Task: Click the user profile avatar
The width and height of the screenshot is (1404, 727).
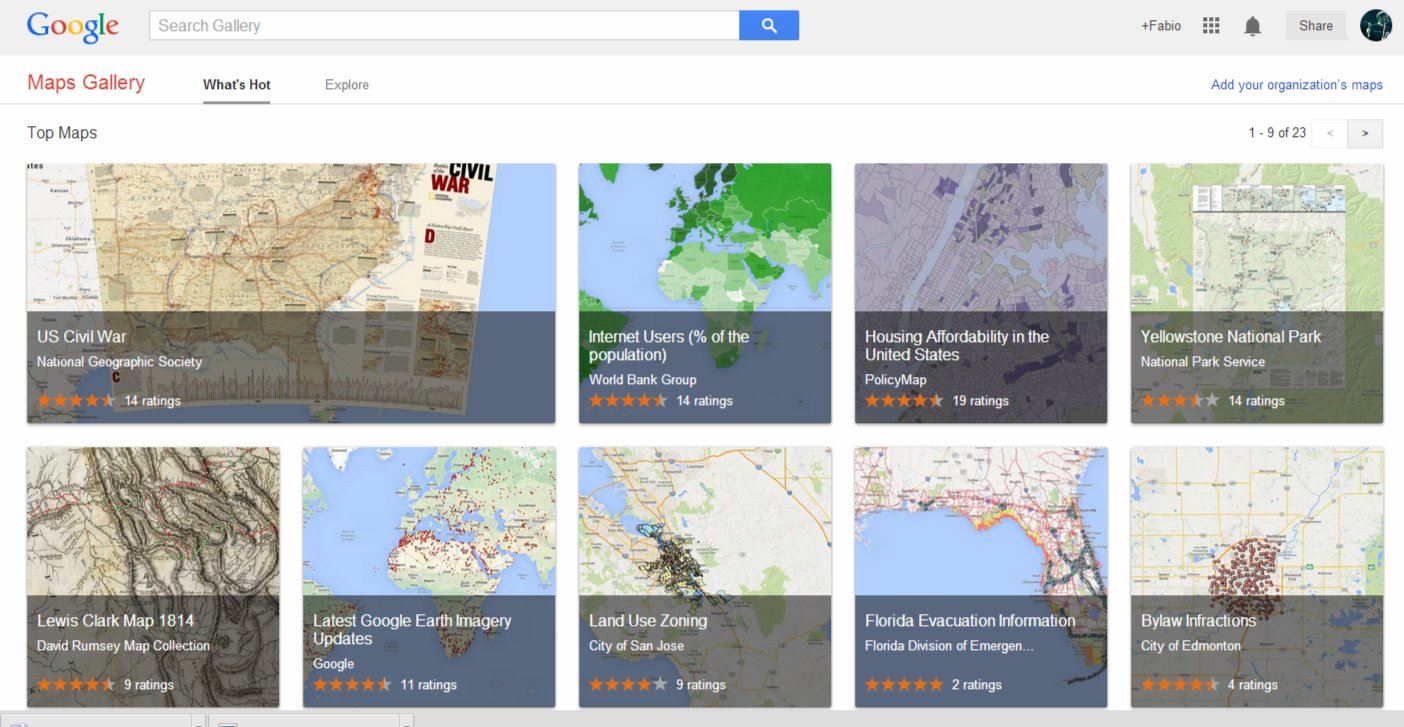Action: (1376, 26)
